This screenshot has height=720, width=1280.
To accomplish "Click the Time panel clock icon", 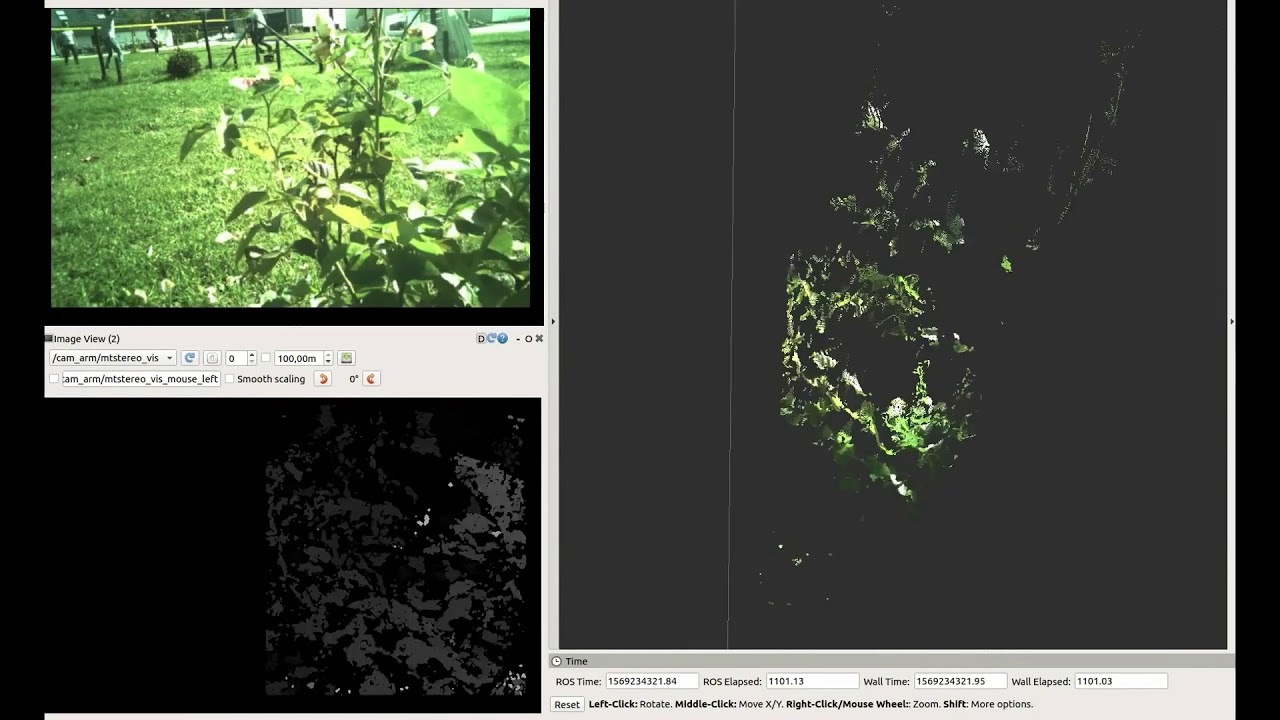I will pyautogui.click(x=557, y=661).
